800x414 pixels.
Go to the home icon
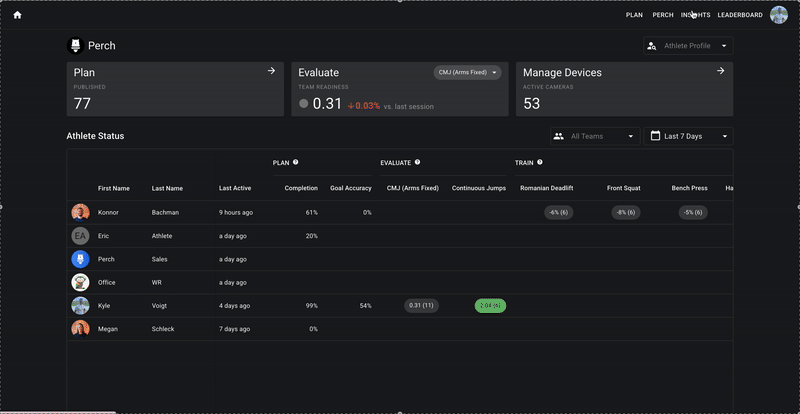pyautogui.click(x=17, y=15)
